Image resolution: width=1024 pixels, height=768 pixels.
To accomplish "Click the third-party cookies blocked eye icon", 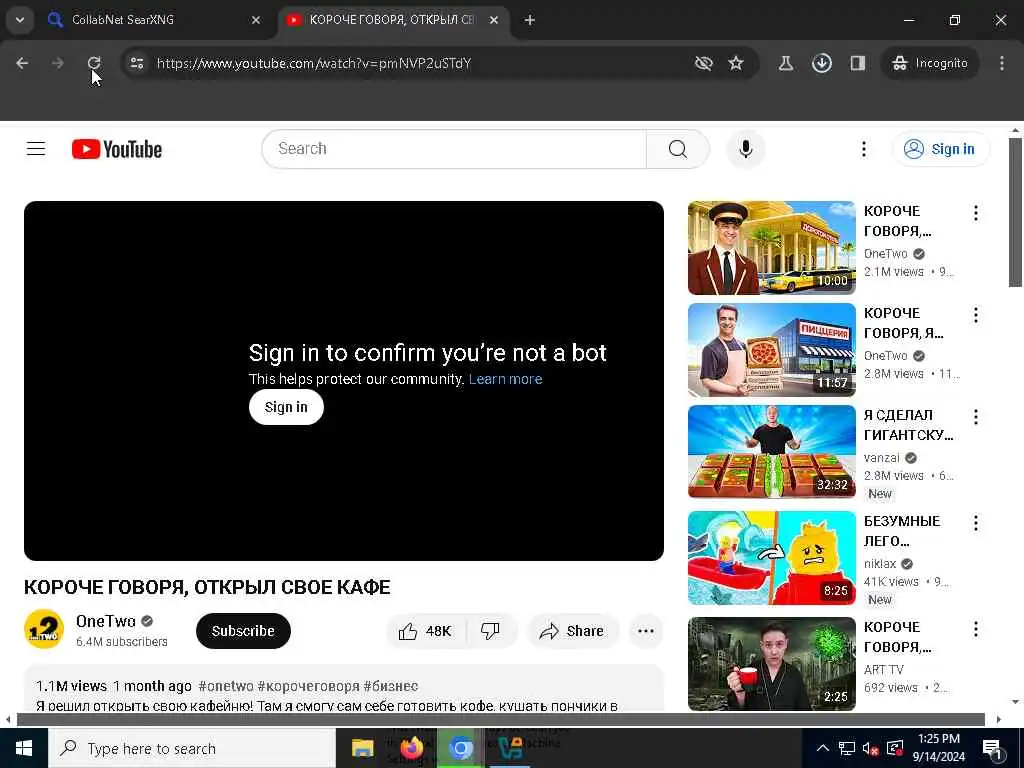I will pyautogui.click(x=703, y=63).
